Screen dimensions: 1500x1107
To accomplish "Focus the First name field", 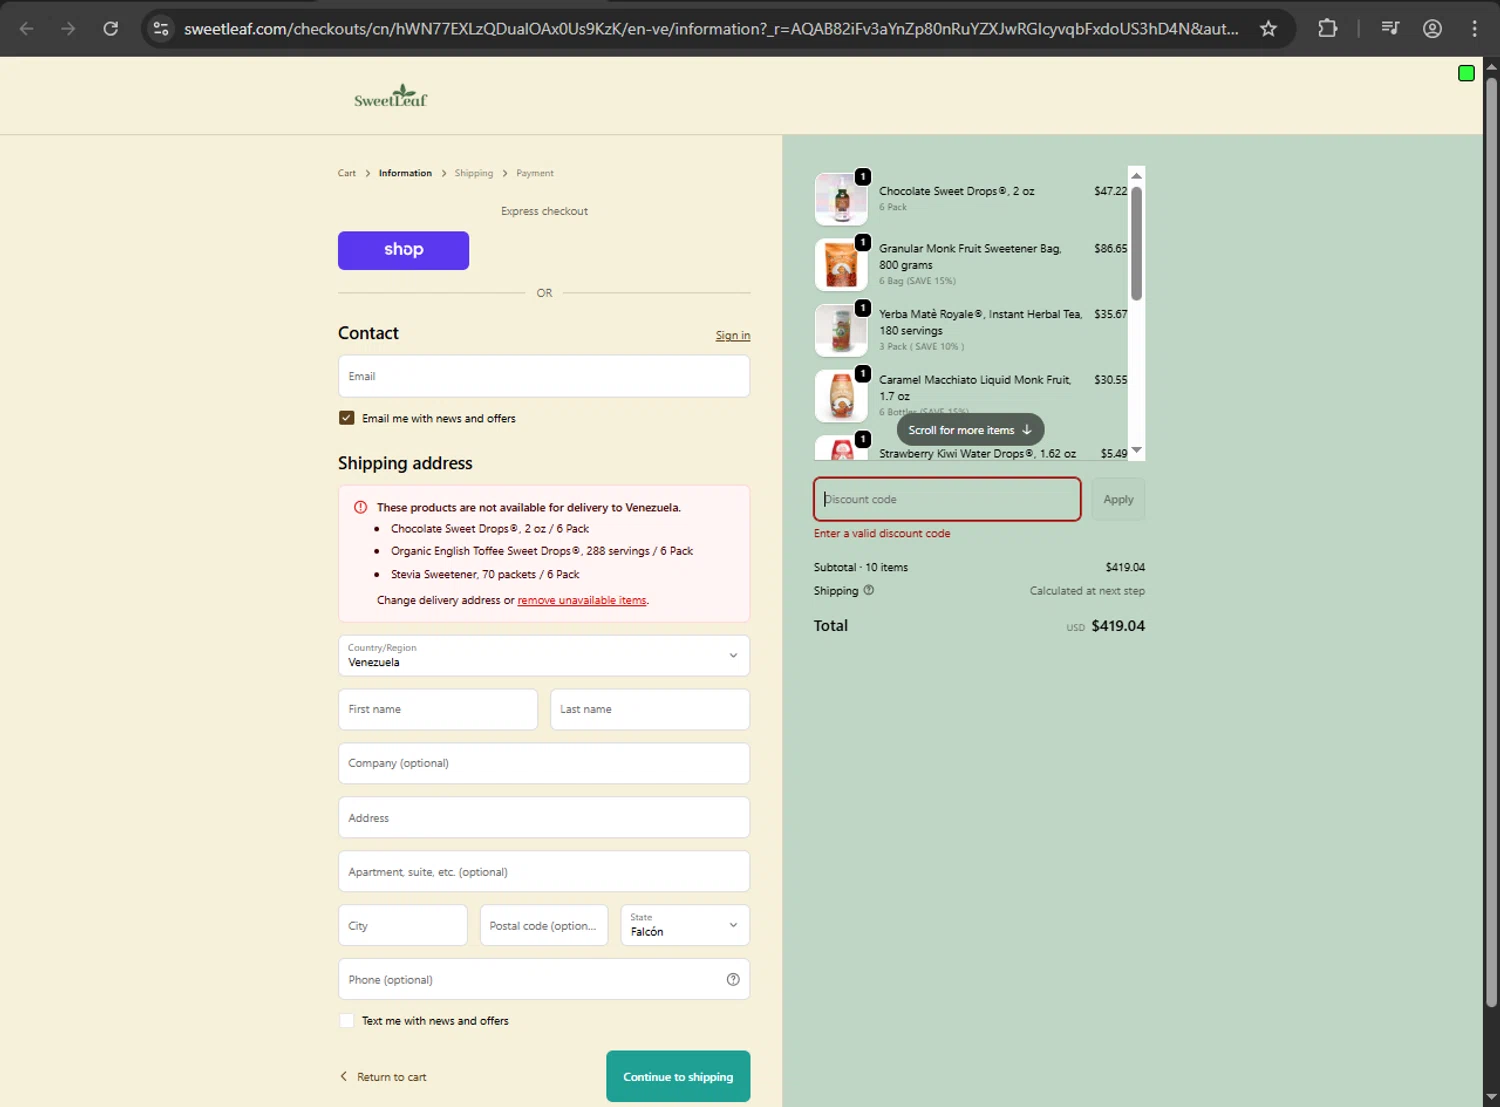I will [x=437, y=709].
